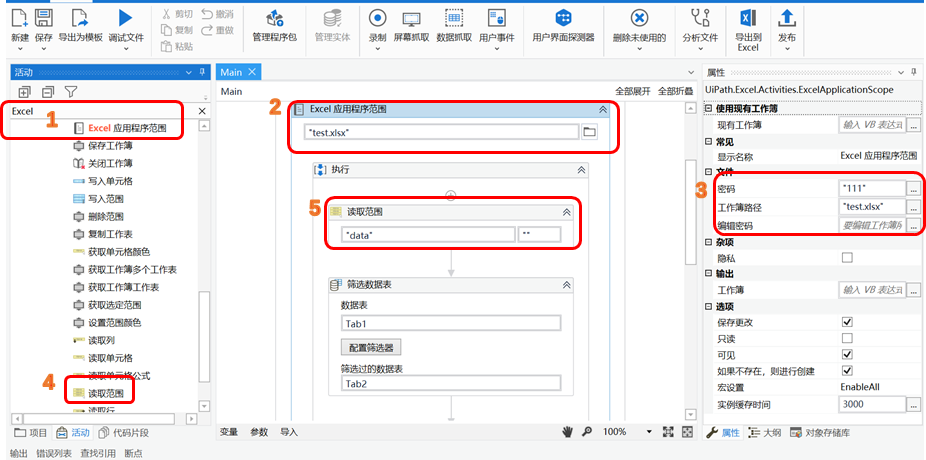Click plus add-activity icon in 执行 sequence
This screenshot has height=460, width=926.
451,195
